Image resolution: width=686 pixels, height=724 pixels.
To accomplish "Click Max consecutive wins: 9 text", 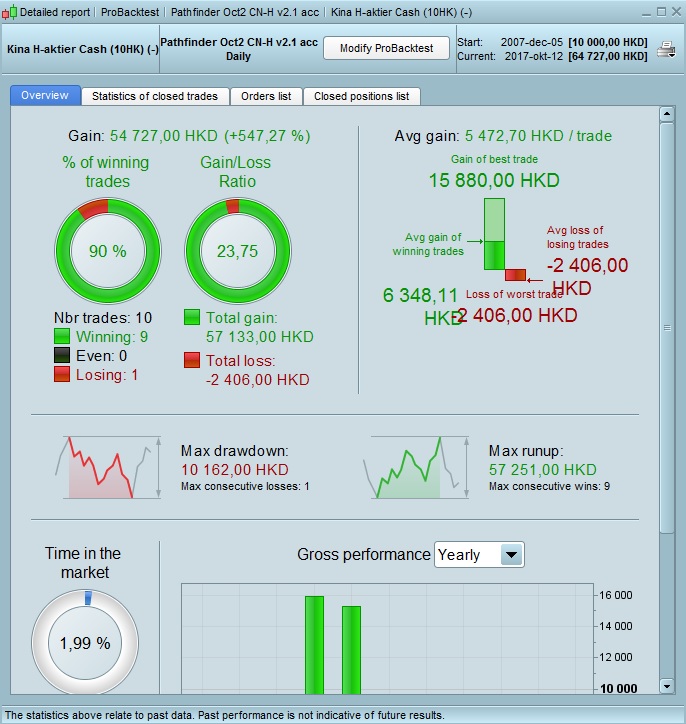I will [x=549, y=486].
